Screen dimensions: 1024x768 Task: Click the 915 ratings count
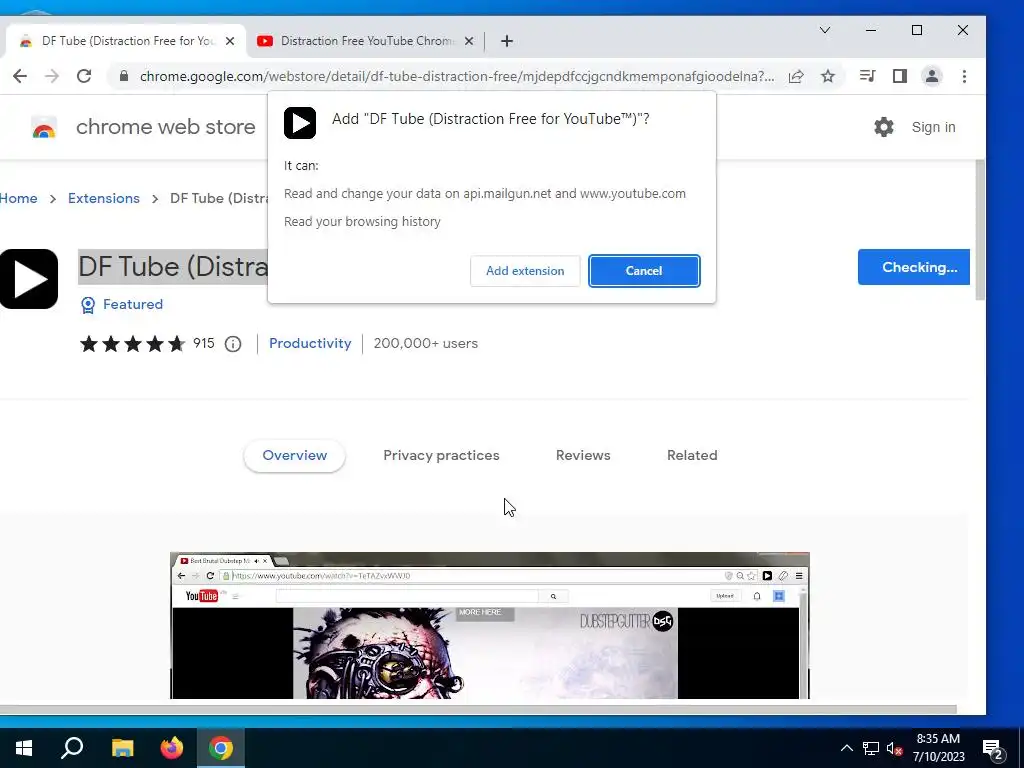tap(204, 344)
